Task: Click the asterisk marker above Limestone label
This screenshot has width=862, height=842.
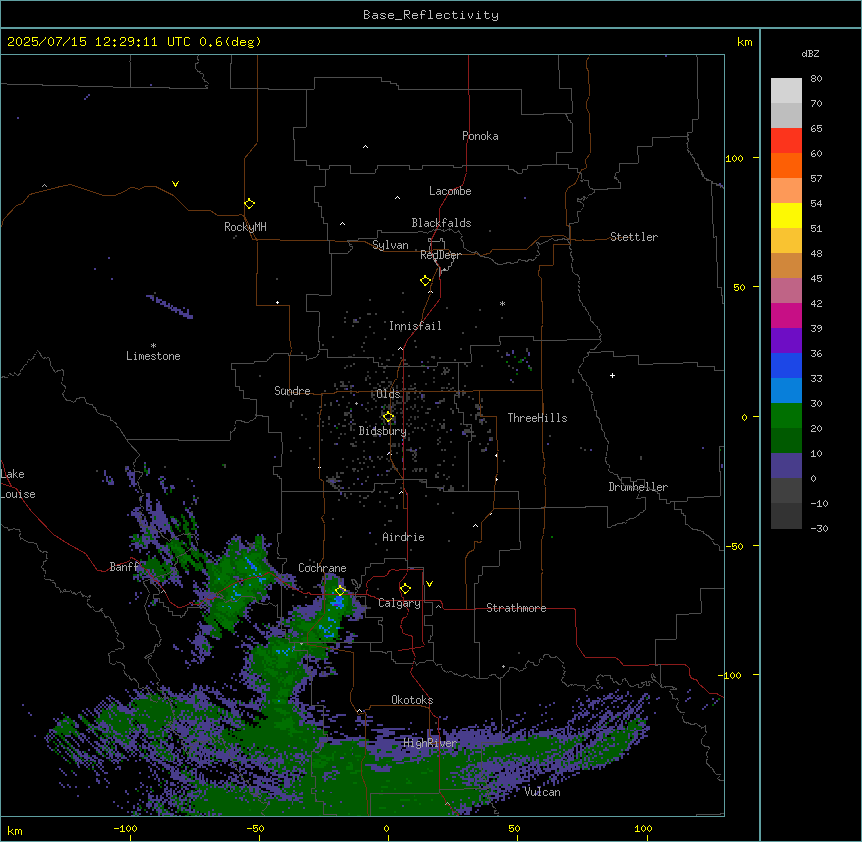Action: (153, 346)
